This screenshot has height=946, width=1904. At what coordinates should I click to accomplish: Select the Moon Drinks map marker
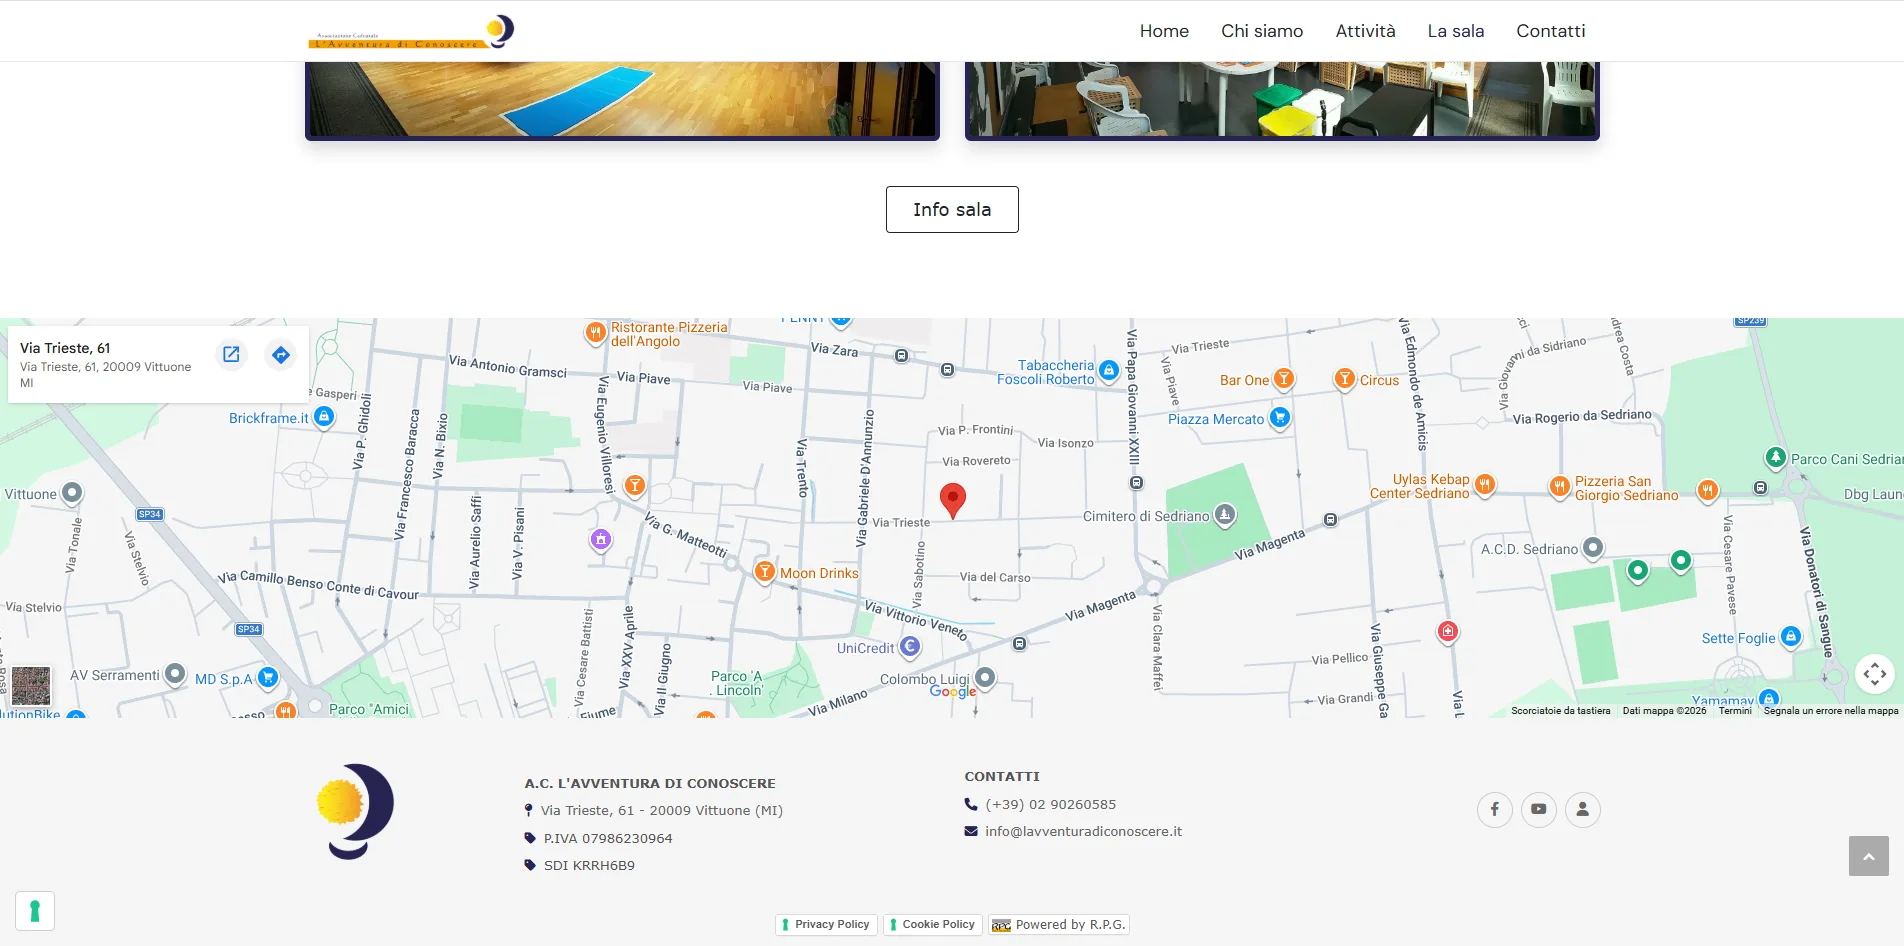[x=765, y=572]
